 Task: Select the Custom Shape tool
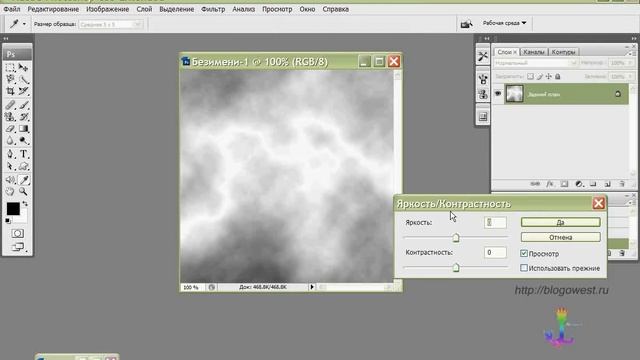[23, 166]
